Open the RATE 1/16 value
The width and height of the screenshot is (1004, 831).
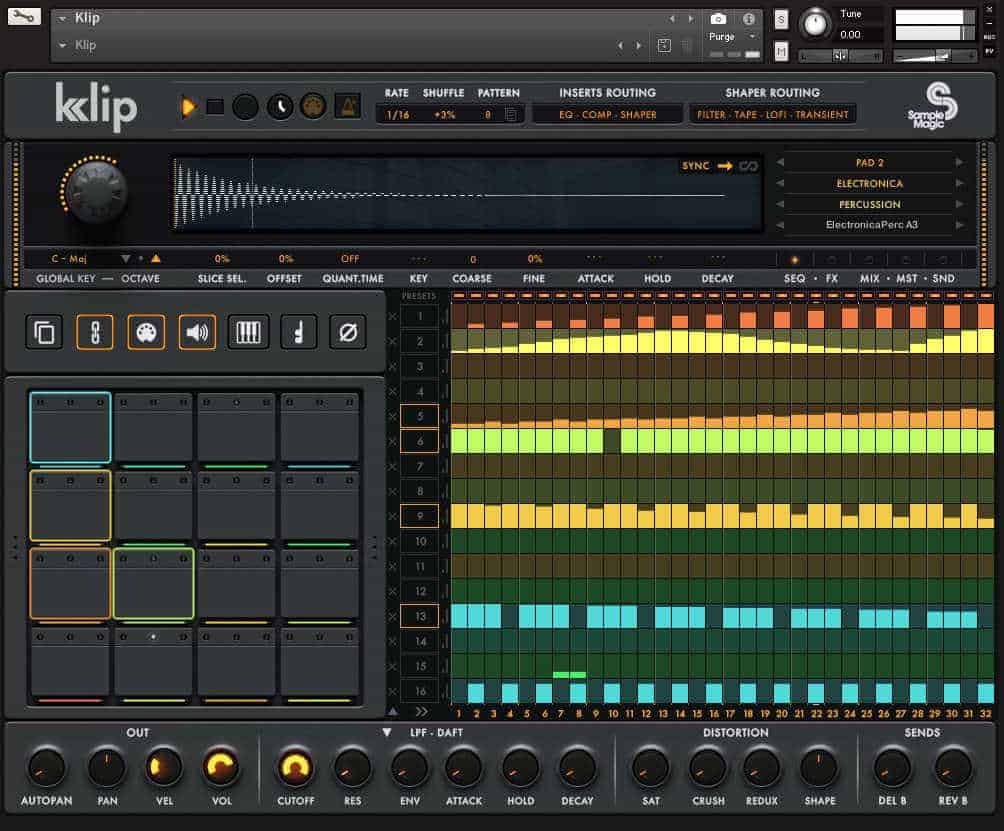398,115
